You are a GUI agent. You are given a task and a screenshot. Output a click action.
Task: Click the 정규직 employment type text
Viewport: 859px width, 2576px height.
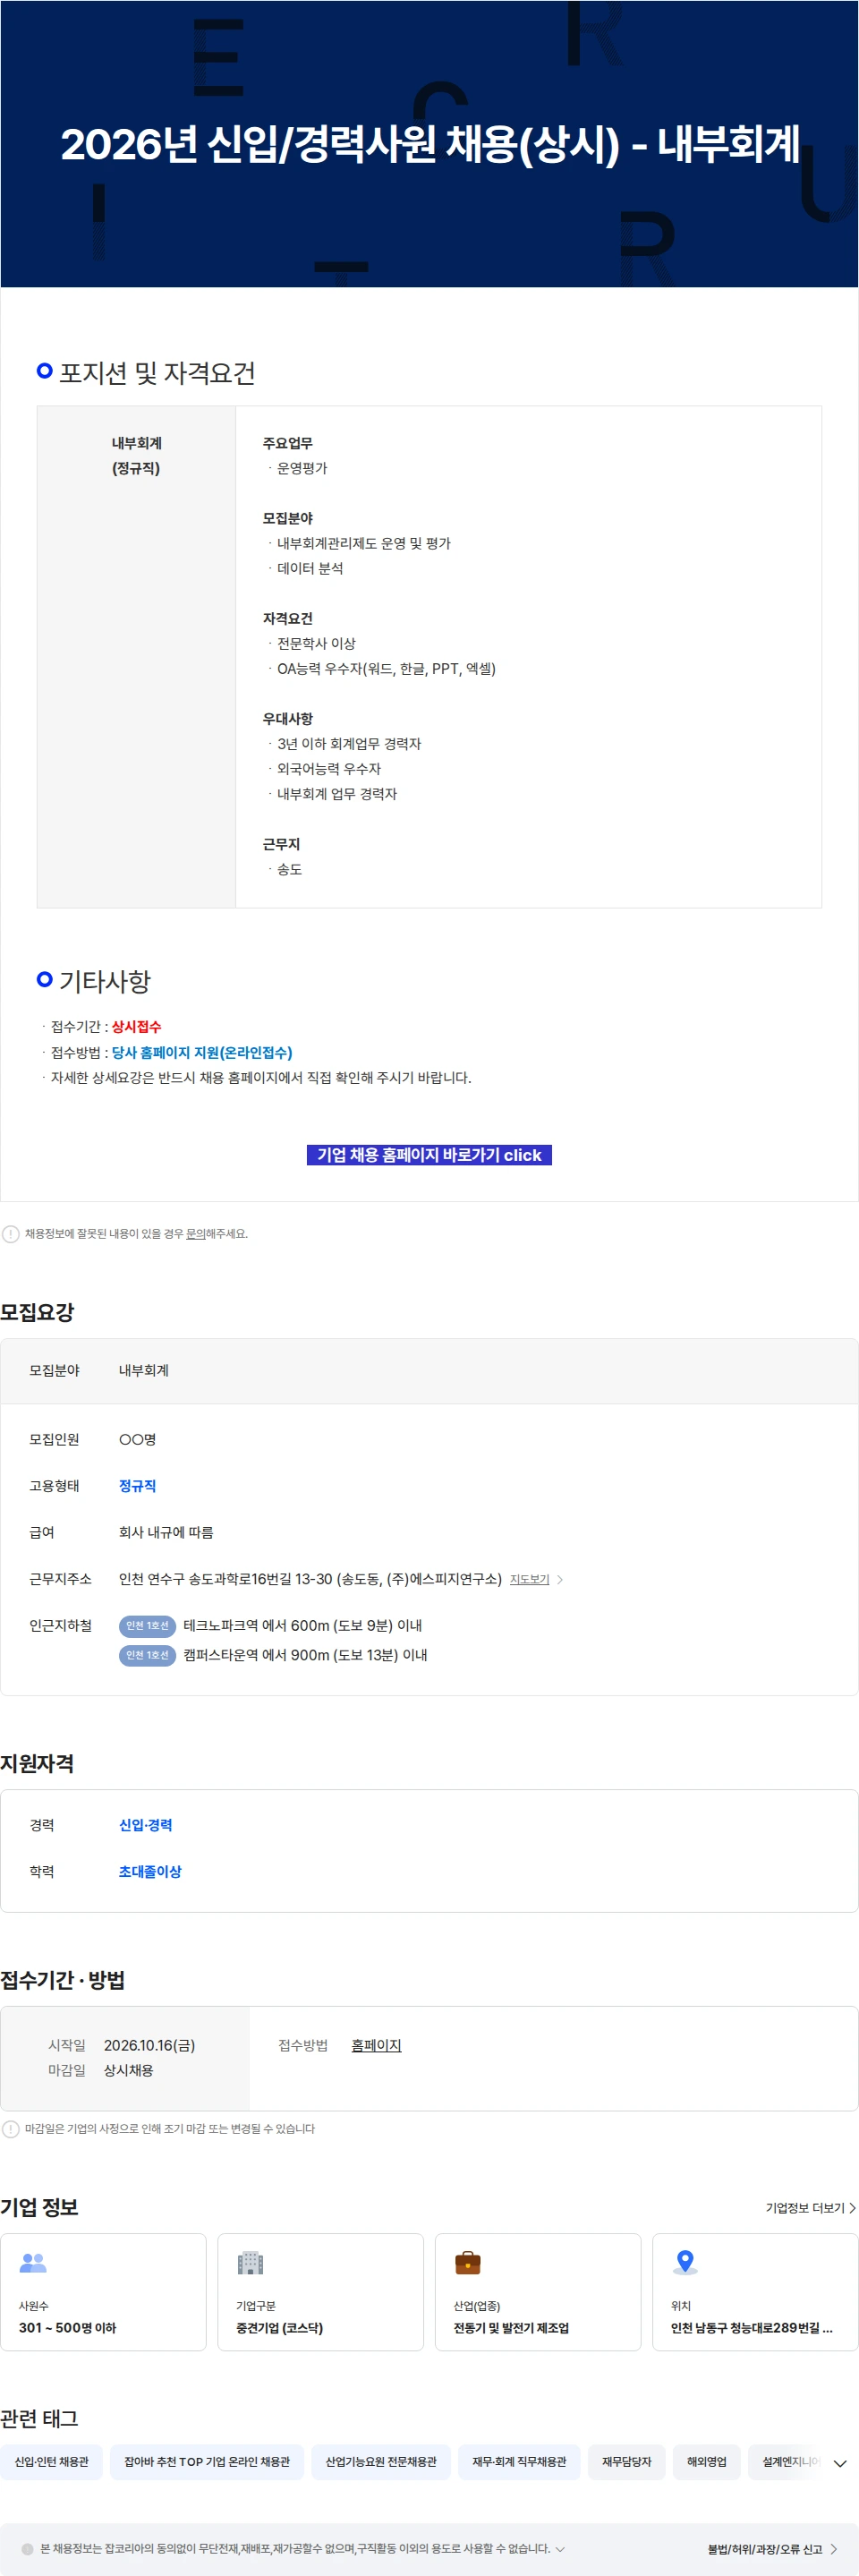click(137, 1485)
